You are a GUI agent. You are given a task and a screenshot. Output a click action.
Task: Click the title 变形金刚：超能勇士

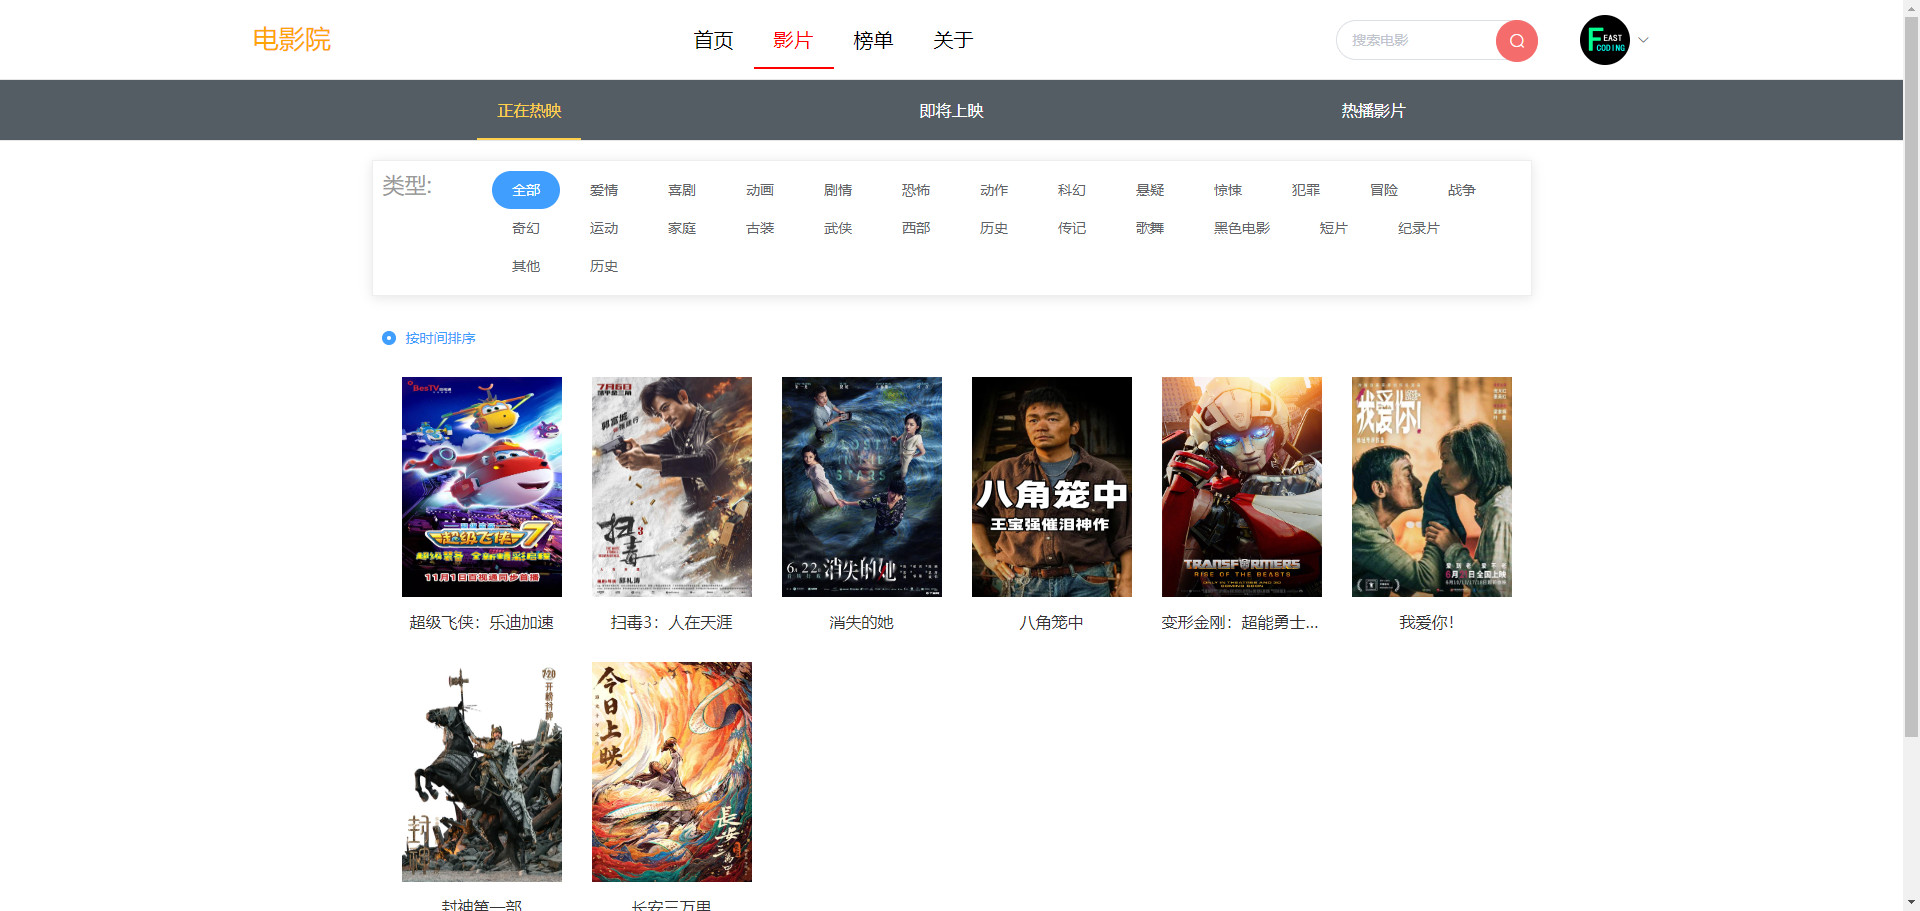pyautogui.click(x=1240, y=622)
